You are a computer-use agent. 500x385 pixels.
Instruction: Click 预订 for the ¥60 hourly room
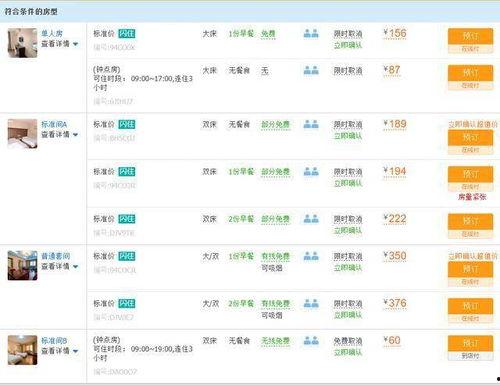470,343
